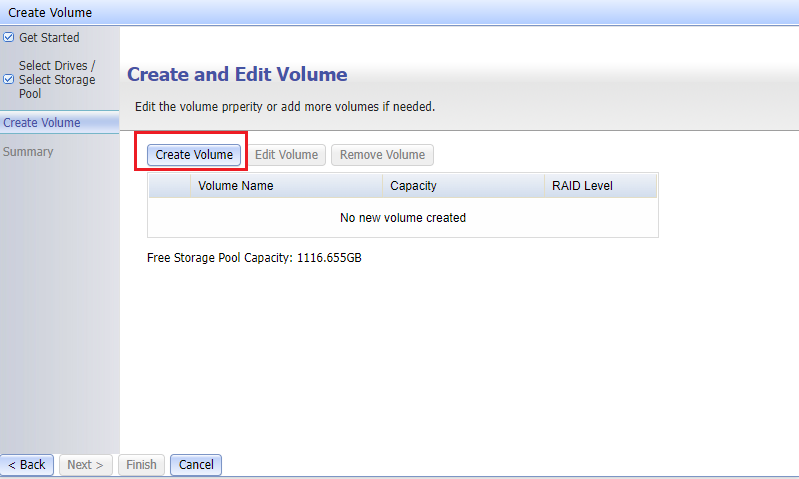The image size is (799, 479).
Task: Select the Create Volume step in the sidebar
Action: tap(42, 123)
